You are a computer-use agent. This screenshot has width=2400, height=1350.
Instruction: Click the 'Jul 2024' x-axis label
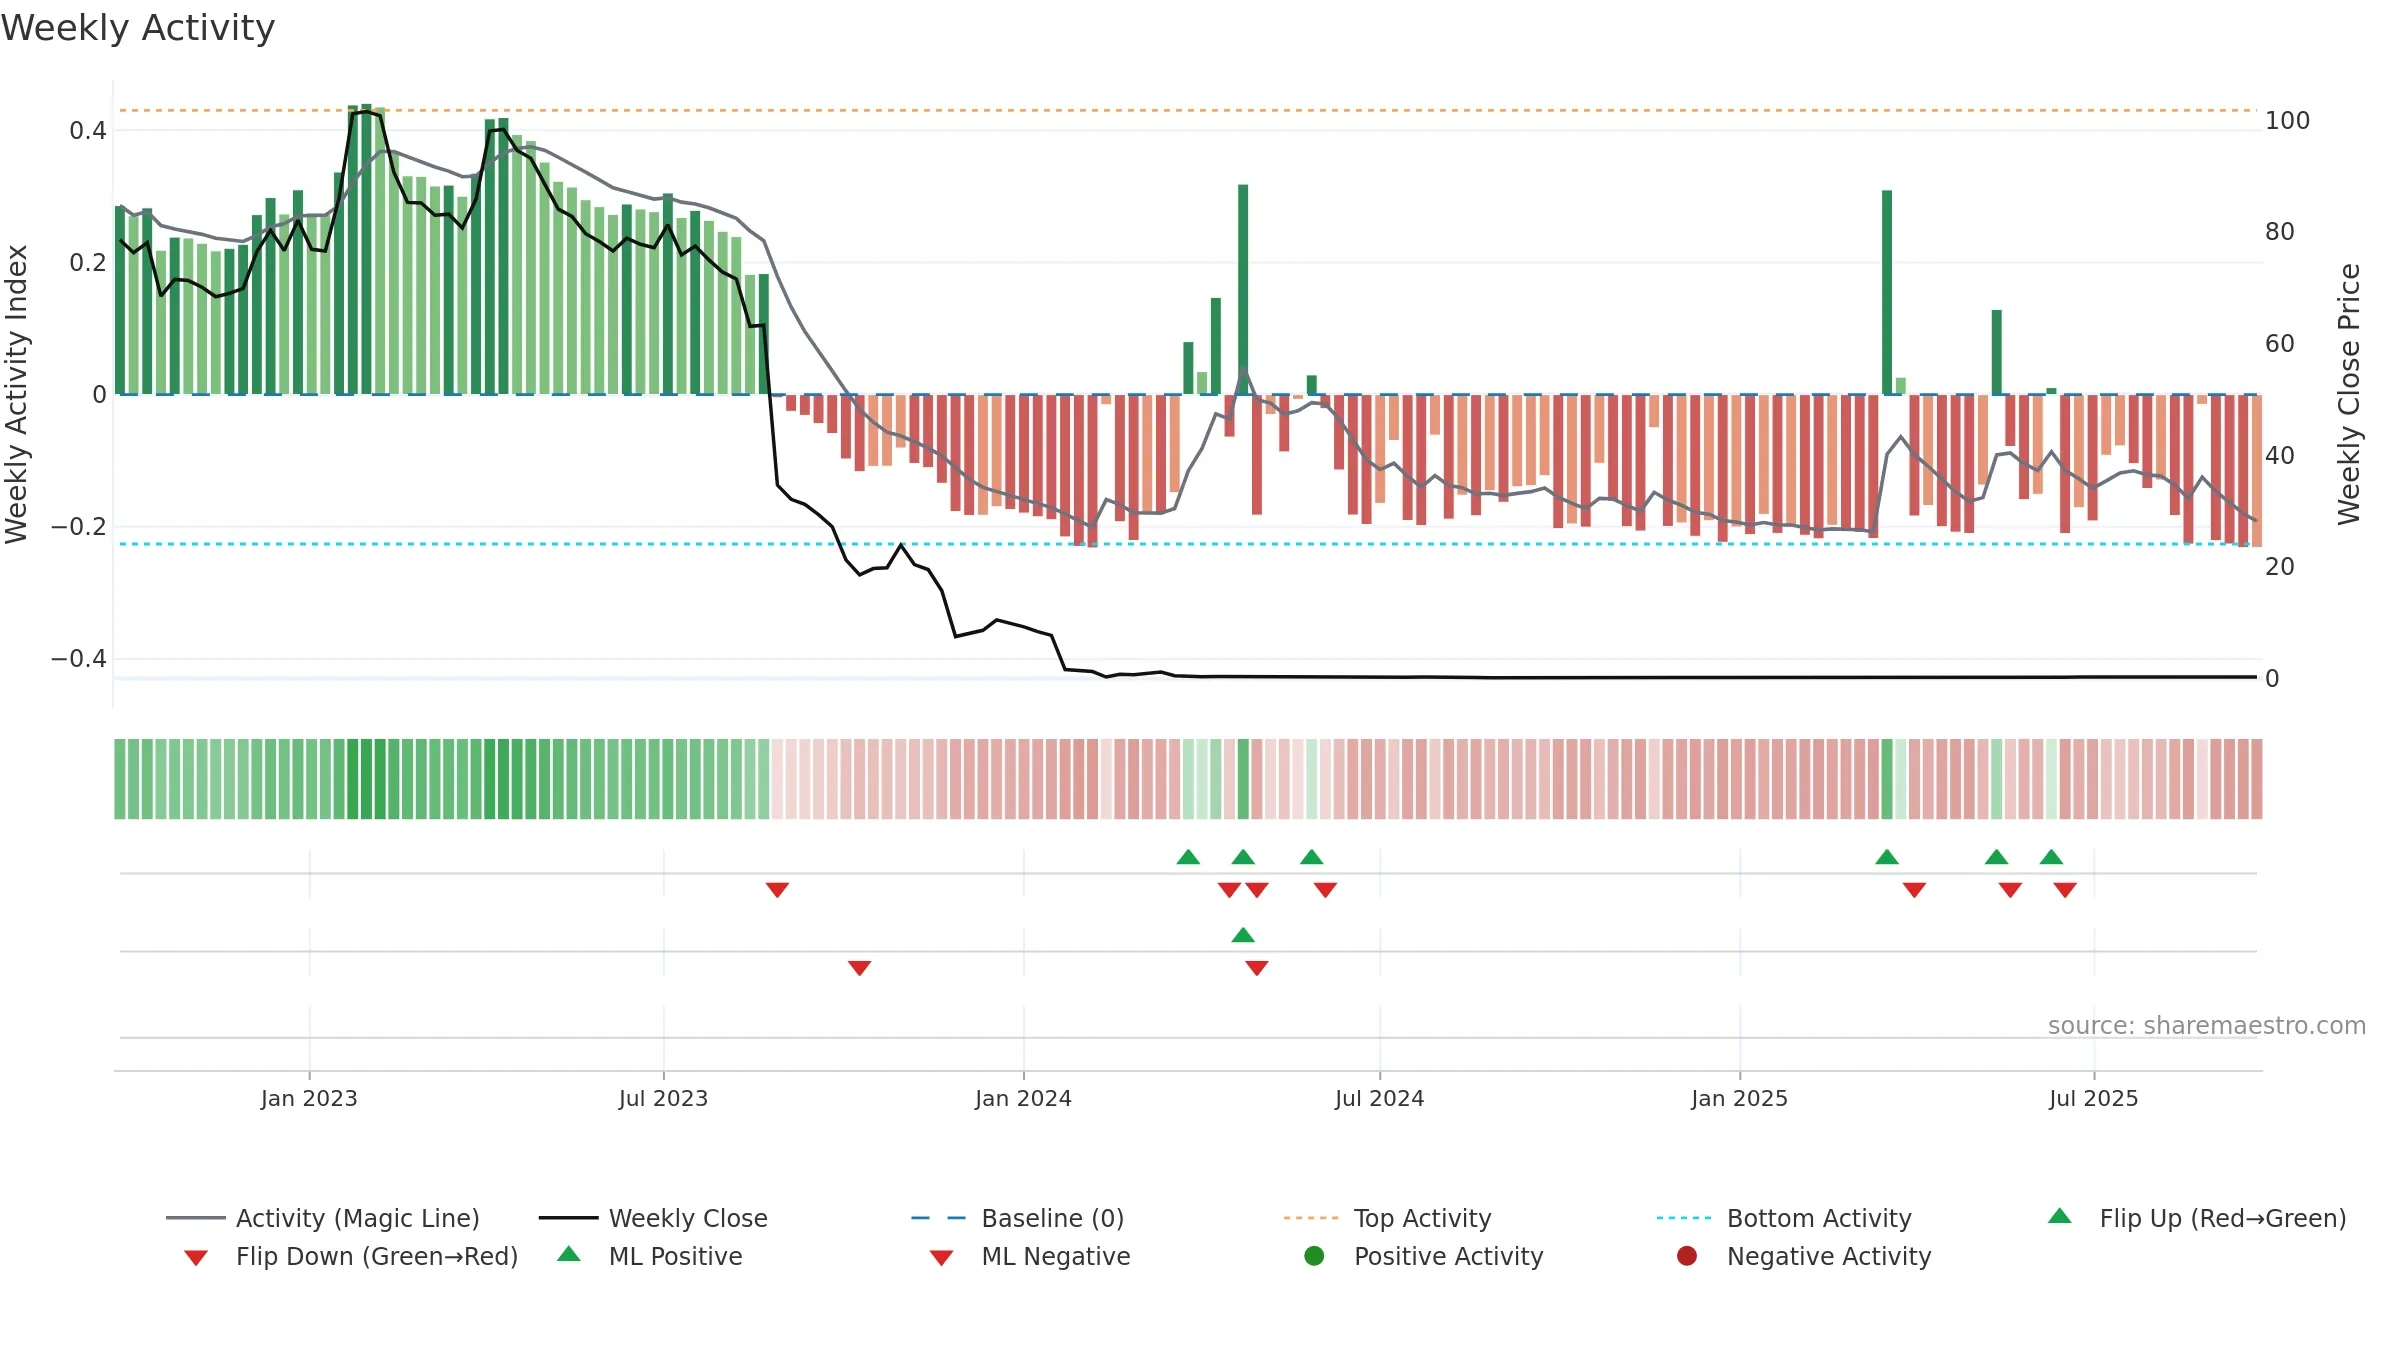tap(1379, 1099)
